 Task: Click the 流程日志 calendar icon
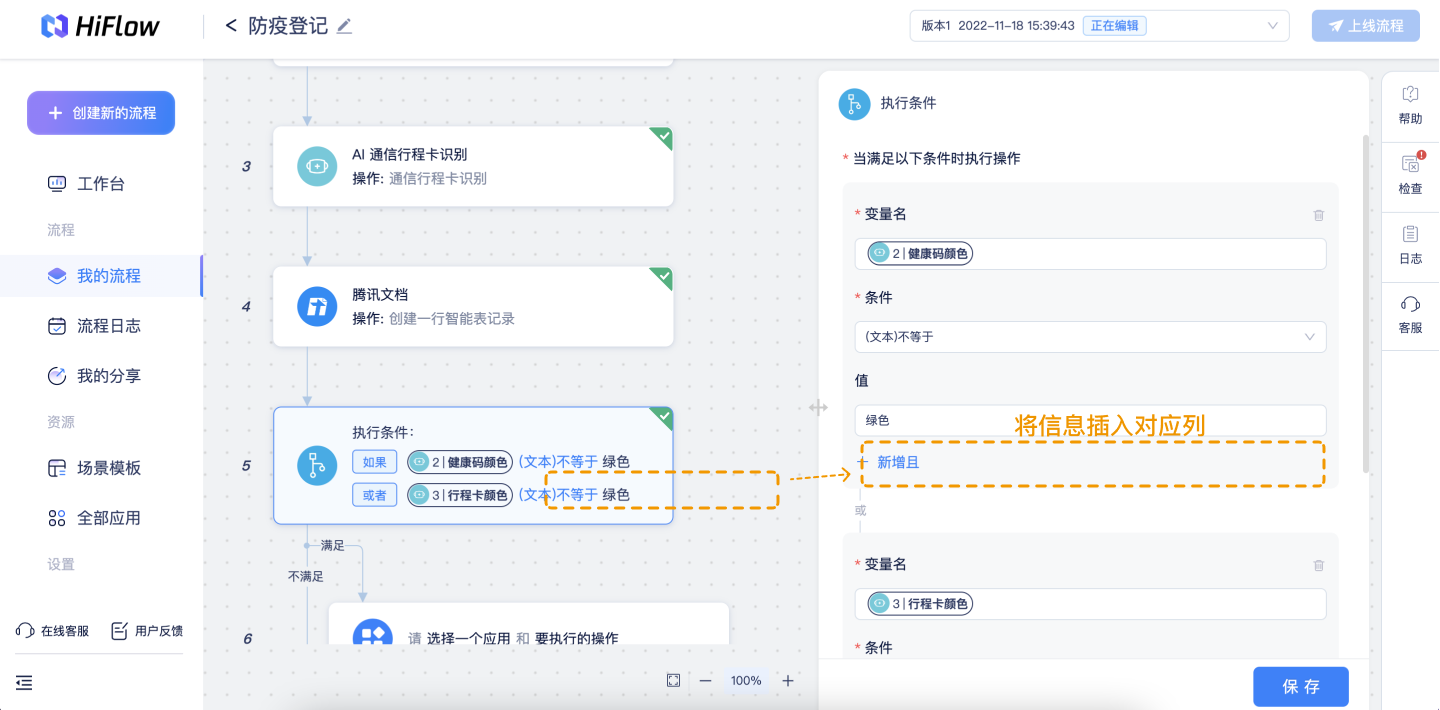tap(57, 326)
